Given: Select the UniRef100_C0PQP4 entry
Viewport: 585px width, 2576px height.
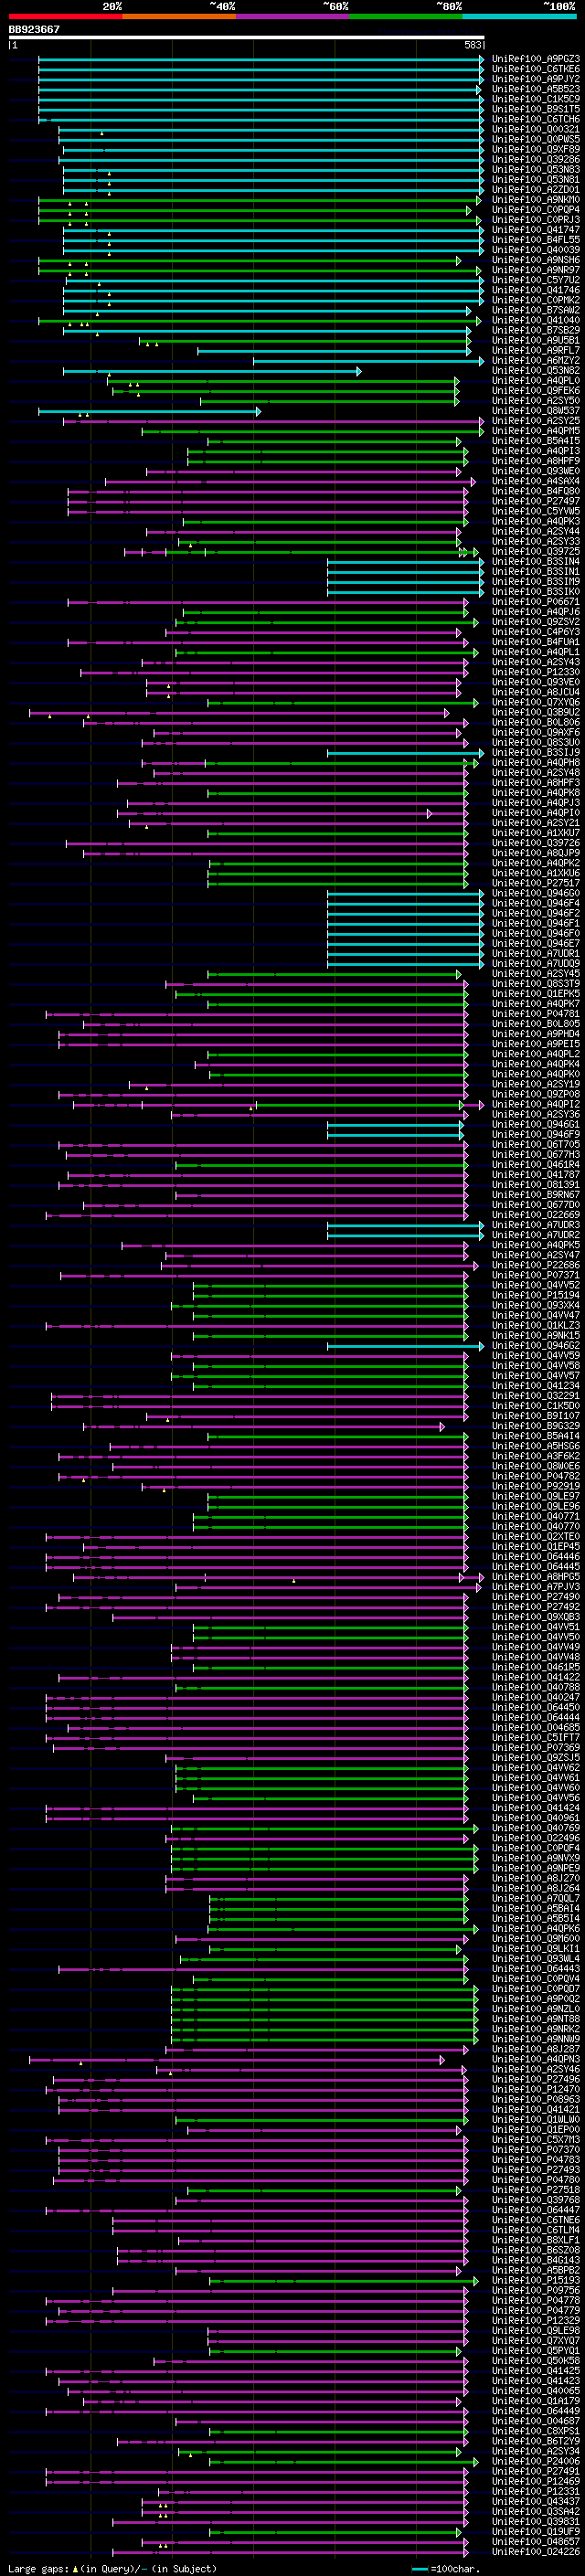Looking at the screenshot, I should 536,210.
